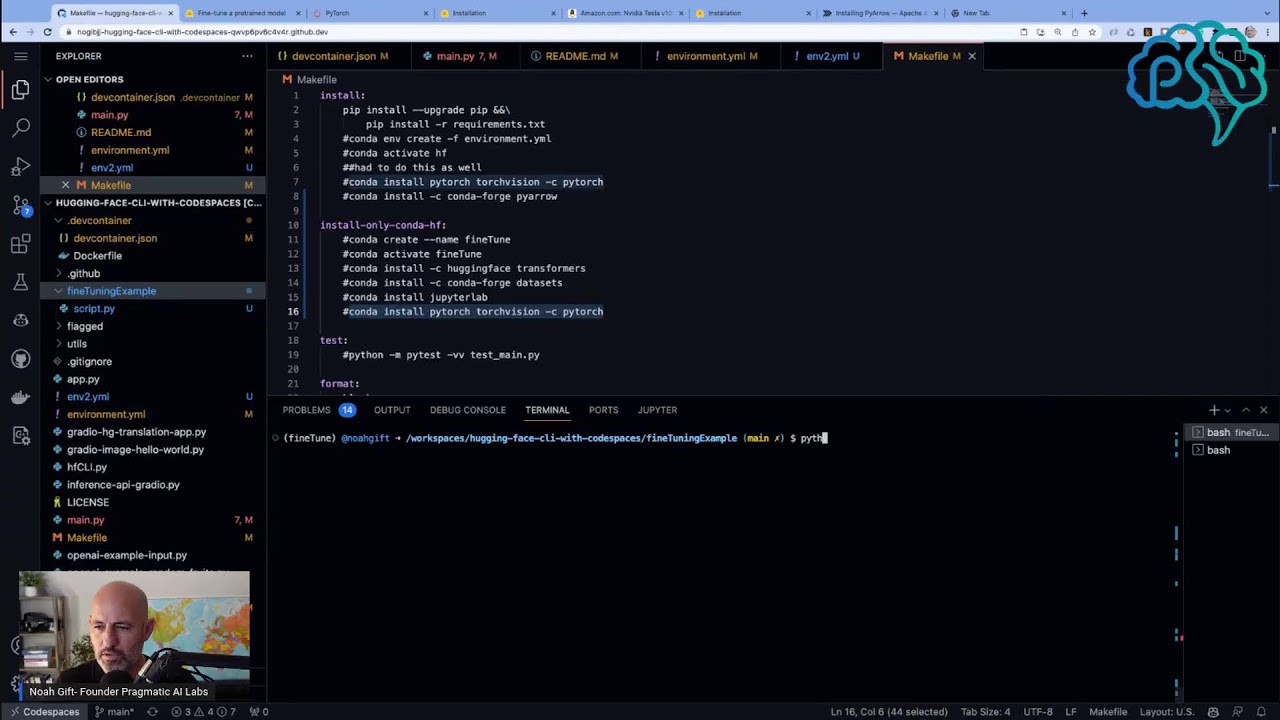Screen dimensions: 1280x720
Task: Maximize the terminal panel size
Action: pos(1245,410)
